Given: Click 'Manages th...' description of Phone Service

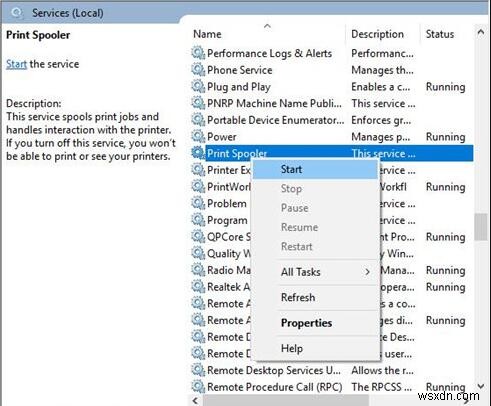Looking at the screenshot, I should tap(382, 70).
